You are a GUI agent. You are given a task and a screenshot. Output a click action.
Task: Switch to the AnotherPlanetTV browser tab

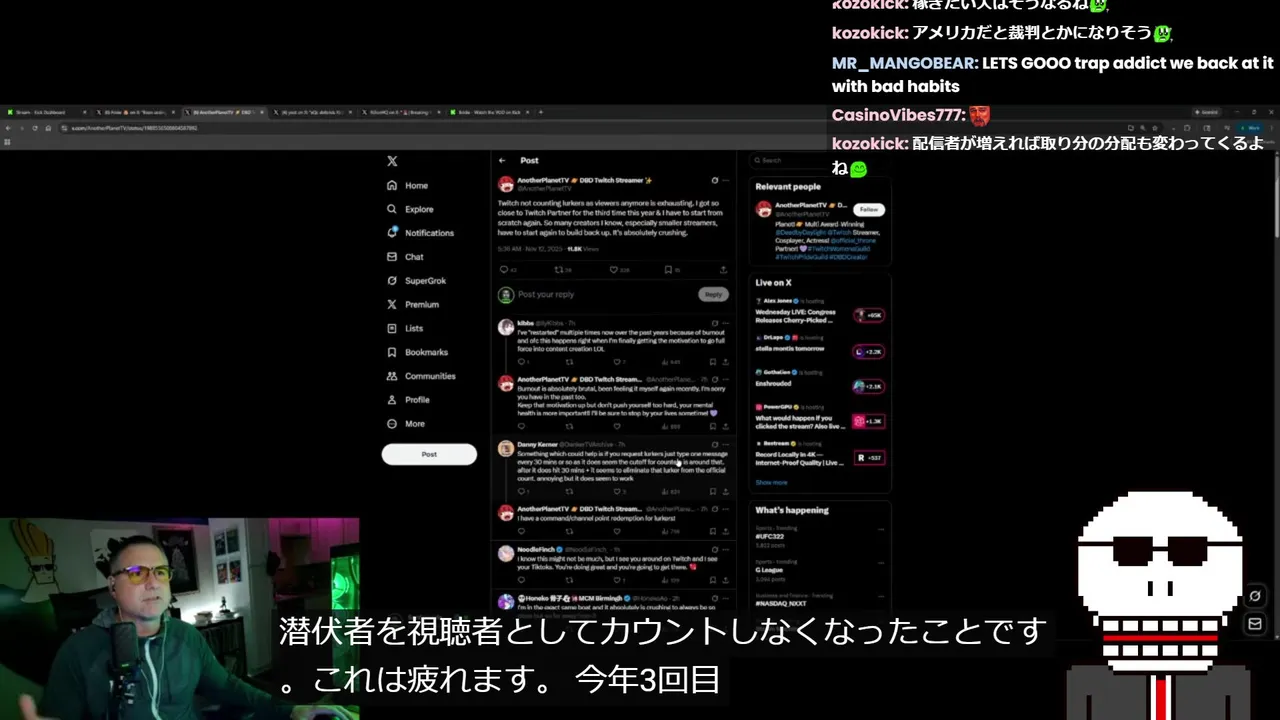point(223,112)
